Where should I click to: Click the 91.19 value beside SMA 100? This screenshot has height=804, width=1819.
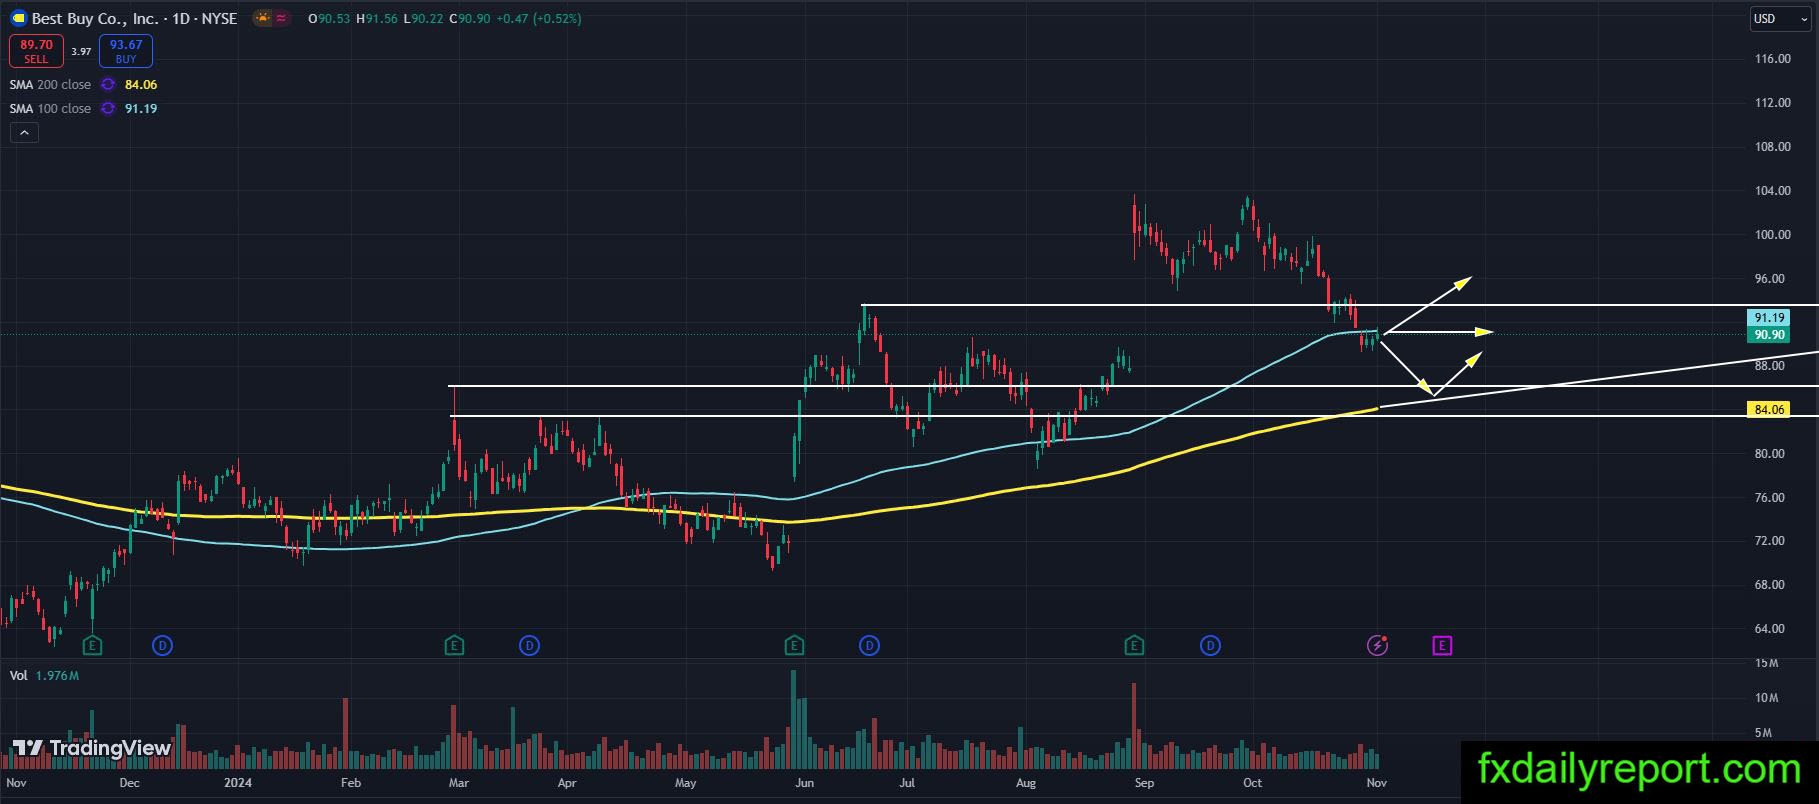point(141,109)
